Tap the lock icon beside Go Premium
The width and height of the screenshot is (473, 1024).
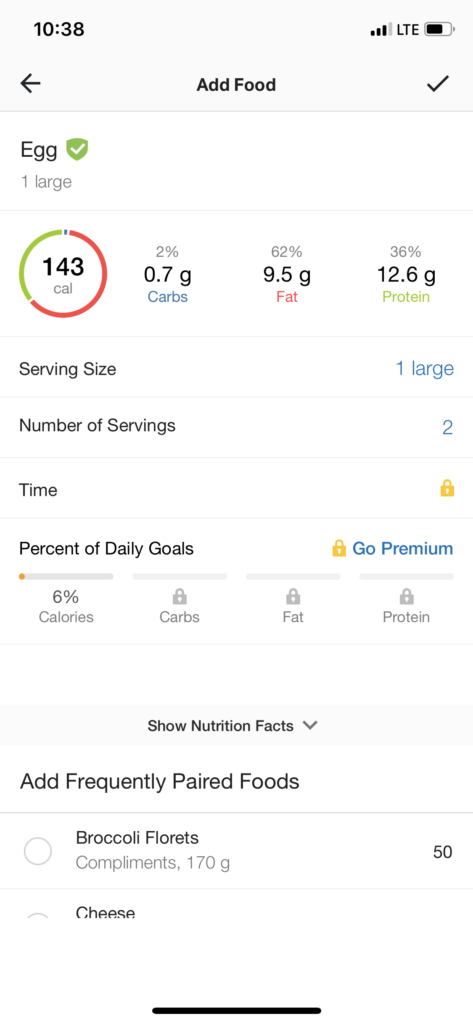coord(338,548)
